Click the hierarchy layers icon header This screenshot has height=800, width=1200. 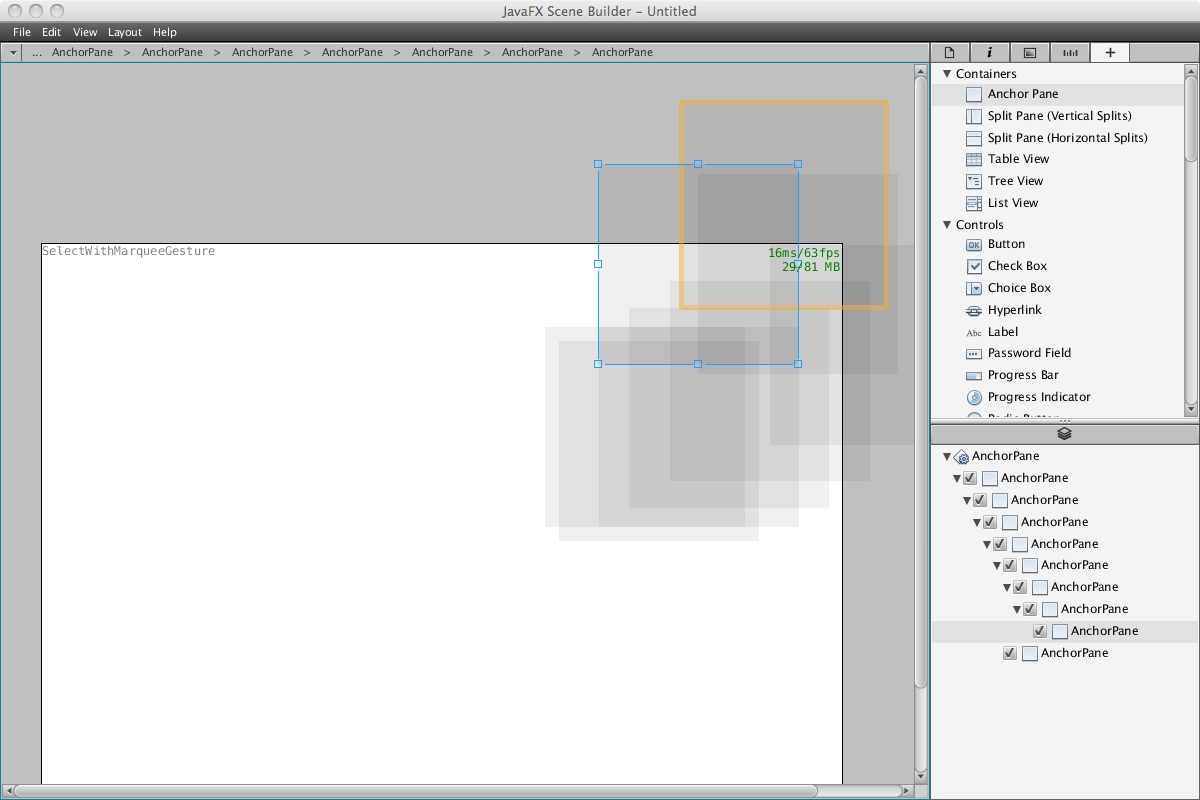1064,434
